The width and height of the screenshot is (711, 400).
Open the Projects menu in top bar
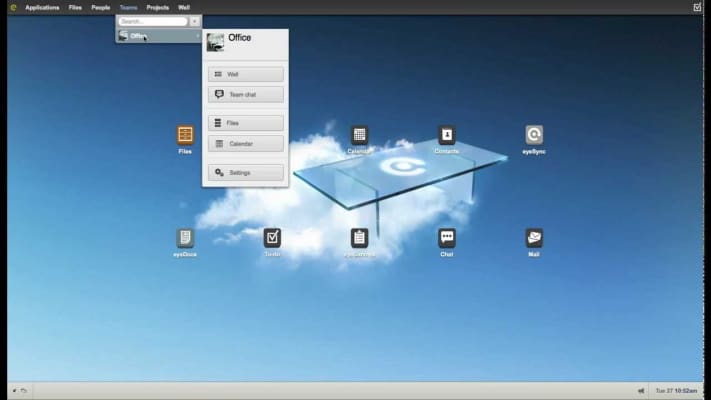pyautogui.click(x=158, y=7)
